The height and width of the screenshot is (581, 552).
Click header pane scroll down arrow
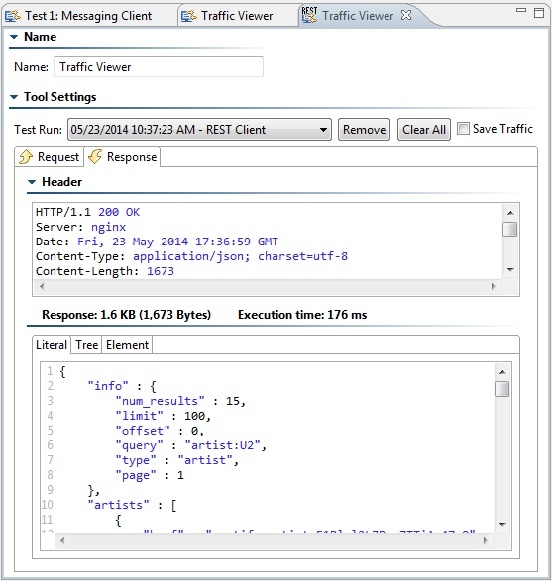[x=510, y=270]
